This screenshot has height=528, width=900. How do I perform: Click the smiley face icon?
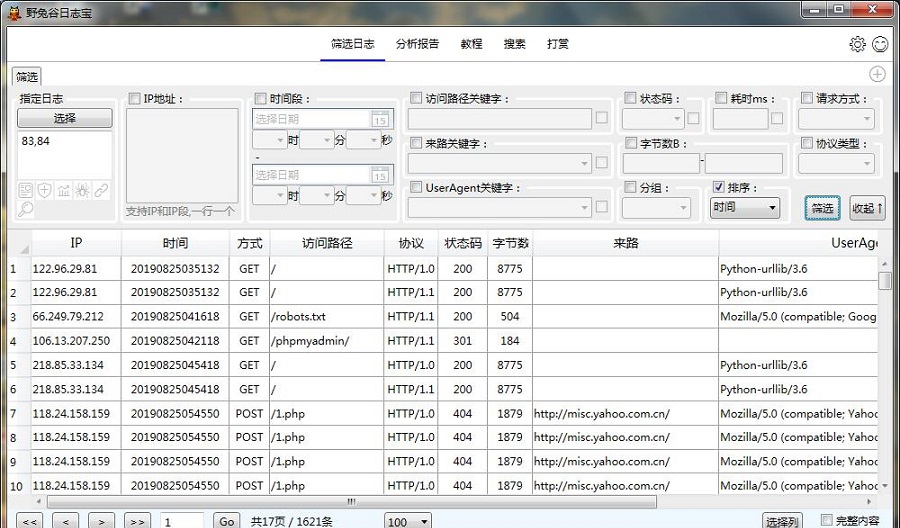point(880,44)
